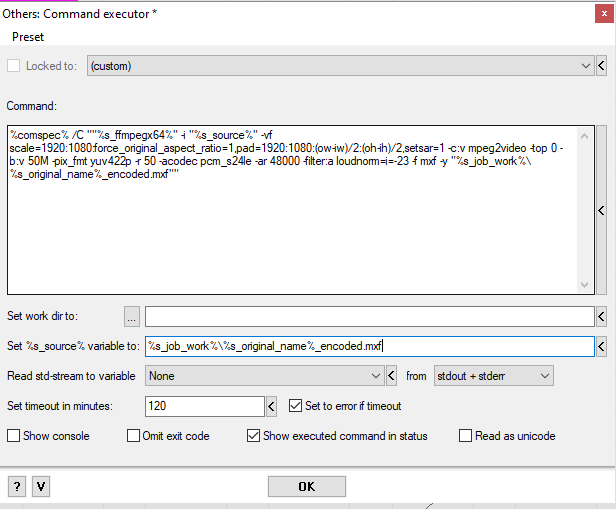Click inside the Command text area

[292, 210]
